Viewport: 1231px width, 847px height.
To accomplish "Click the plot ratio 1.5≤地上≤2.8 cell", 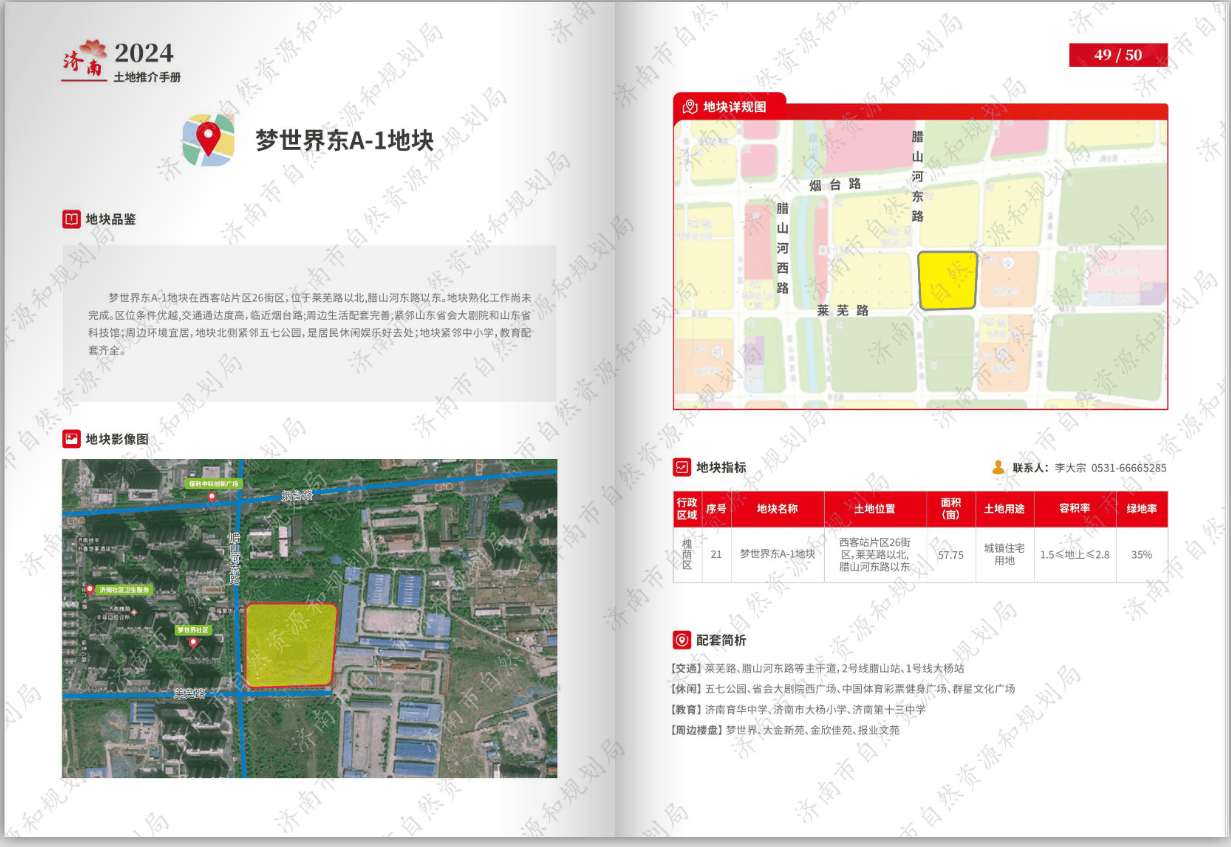I will pos(1075,554).
